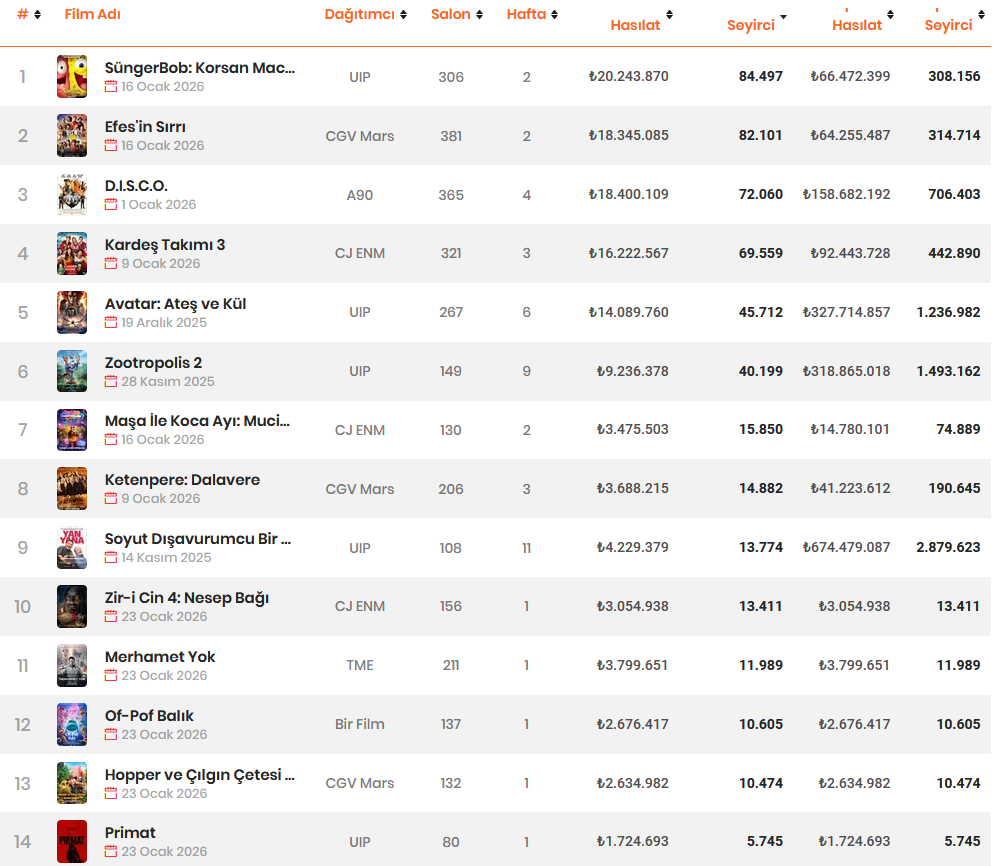Click the Hopper ve Çılgın Çetesi poster
The height and width of the screenshot is (866, 1000).
coord(72,783)
